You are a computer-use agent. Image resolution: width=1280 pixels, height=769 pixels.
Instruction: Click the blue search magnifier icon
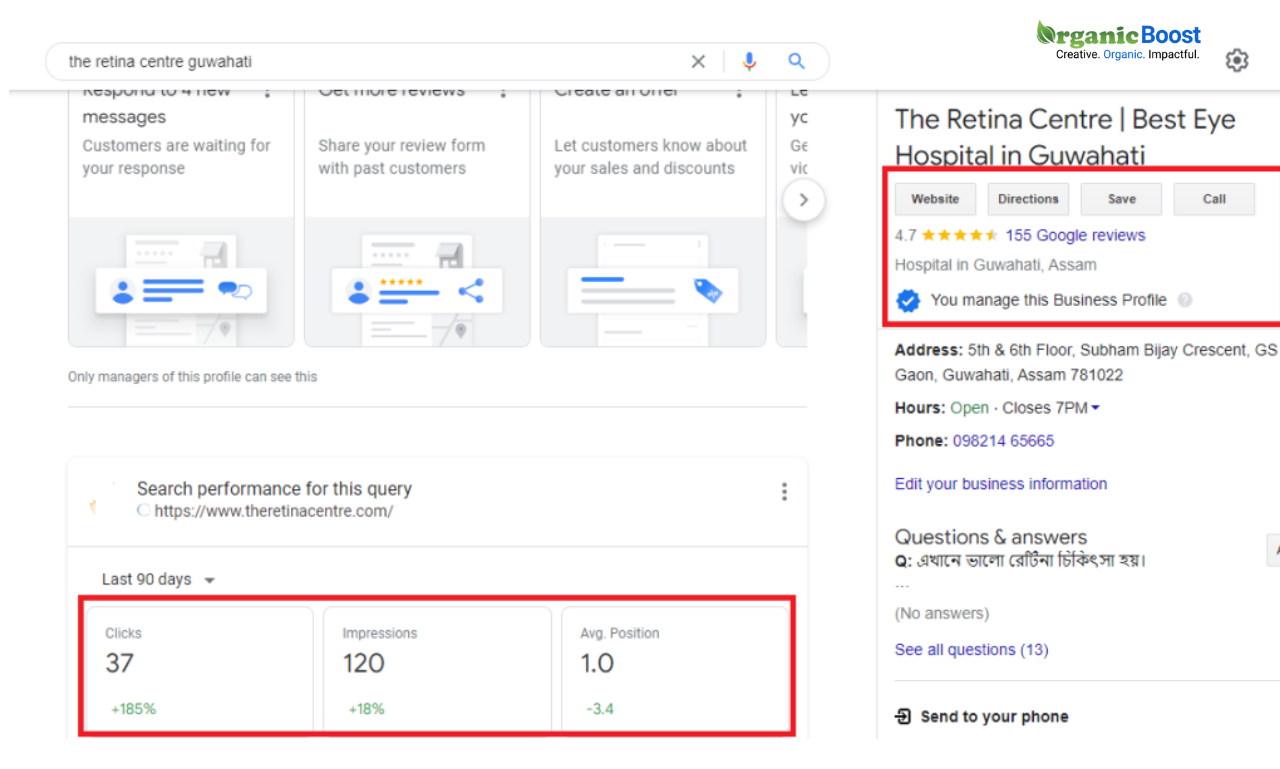click(796, 62)
